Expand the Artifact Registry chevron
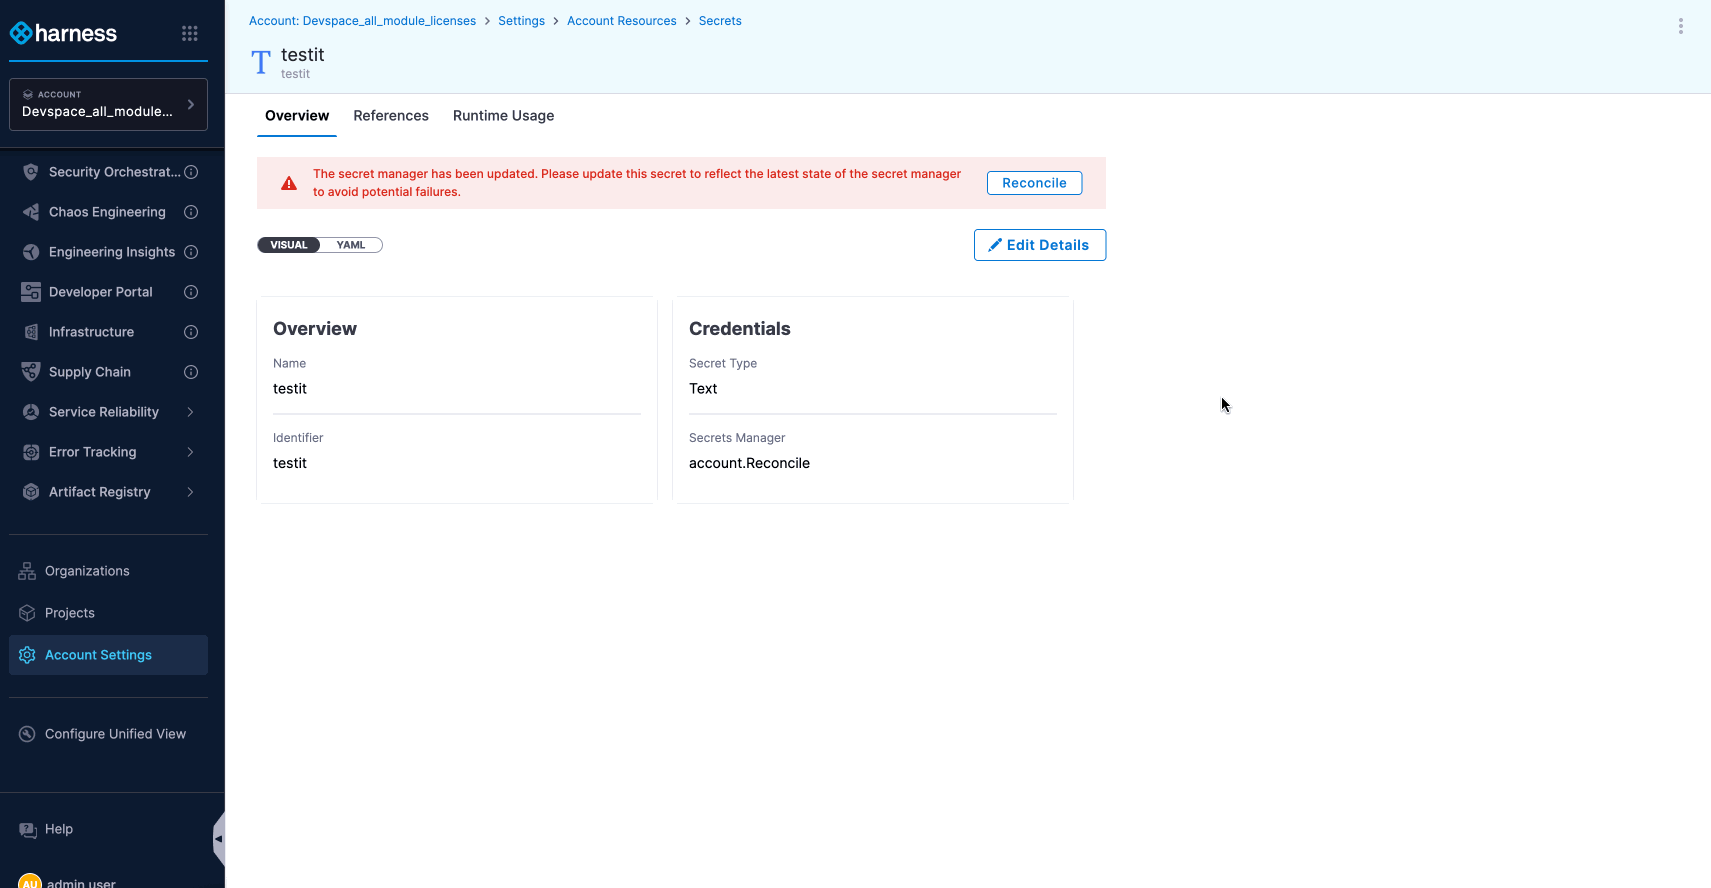The width and height of the screenshot is (1711, 888). point(190,492)
